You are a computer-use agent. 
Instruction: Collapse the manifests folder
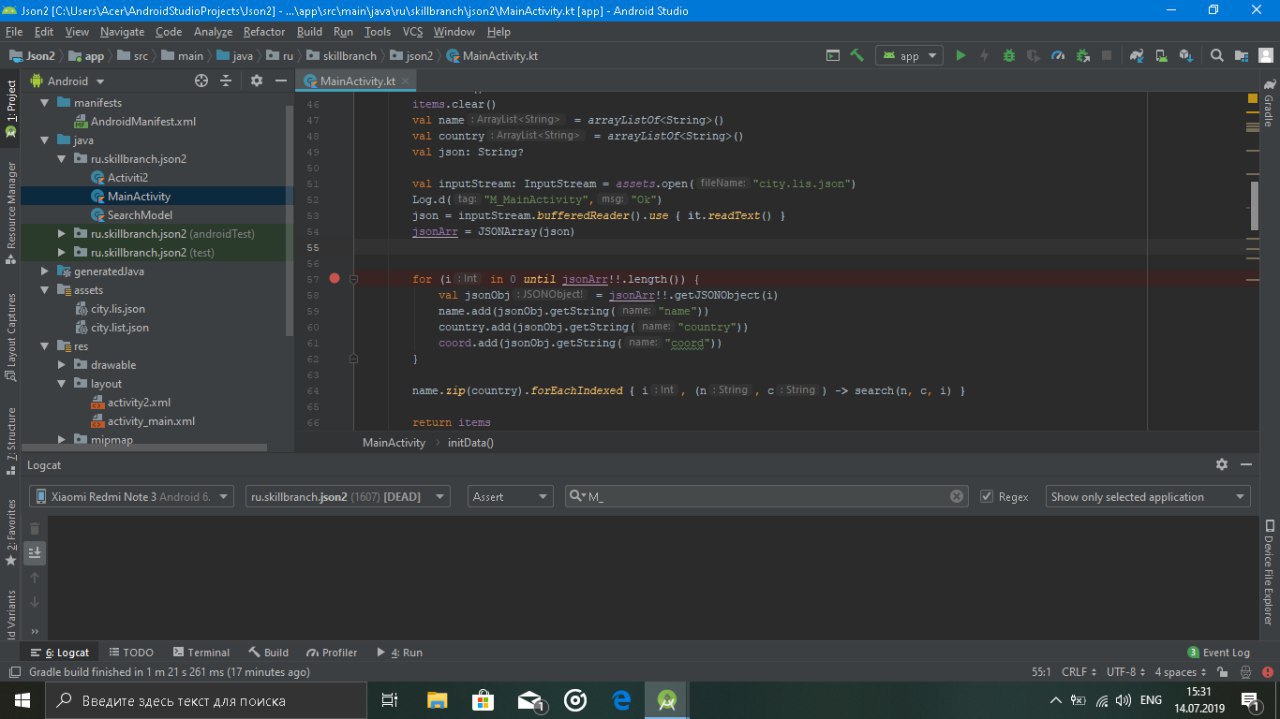click(x=45, y=103)
